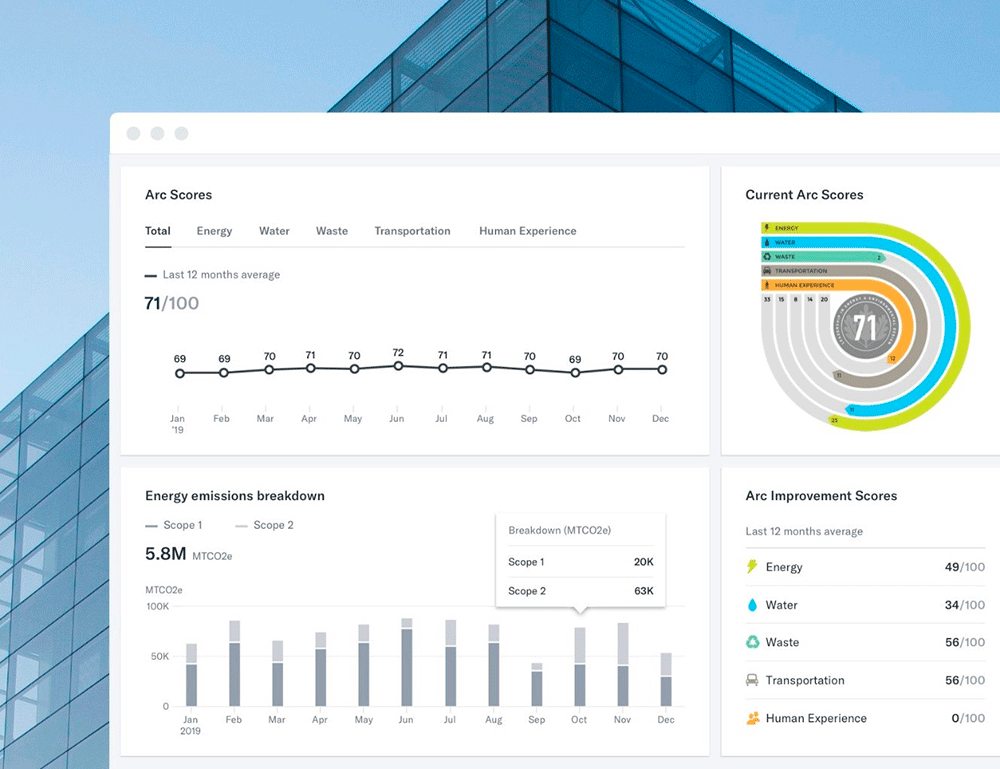Switch to the Energy tab
This screenshot has height=769, width=1000.
click(x=214, y=231)
